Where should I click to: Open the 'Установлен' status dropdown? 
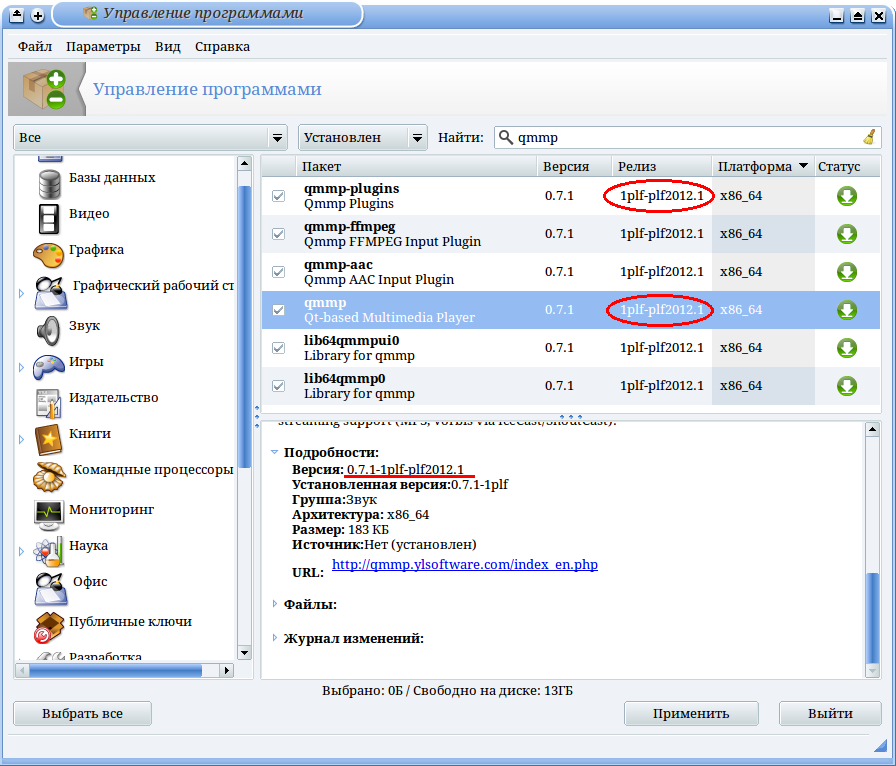pyautogui.click(x=362, y=138)
